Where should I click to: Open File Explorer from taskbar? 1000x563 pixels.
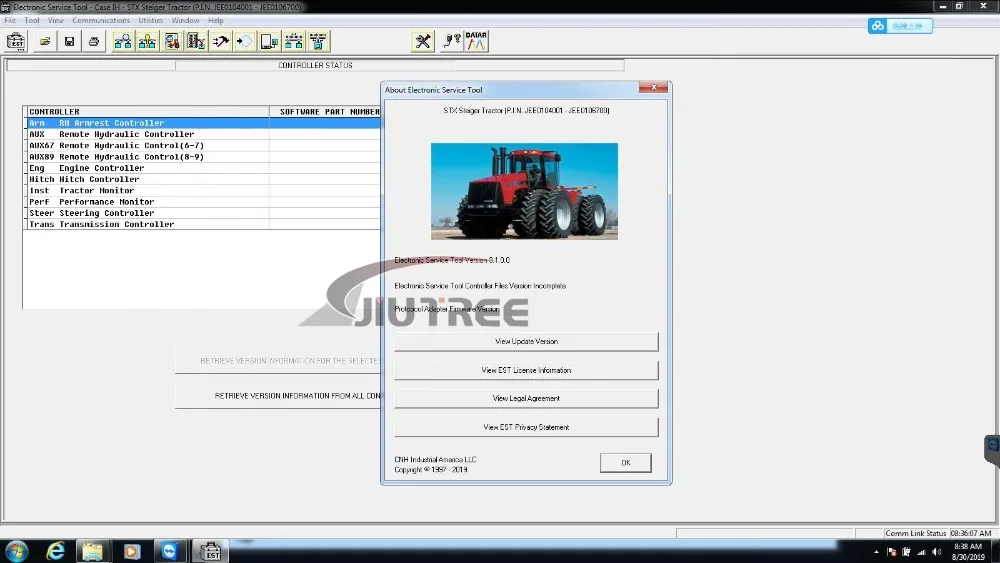93,551
